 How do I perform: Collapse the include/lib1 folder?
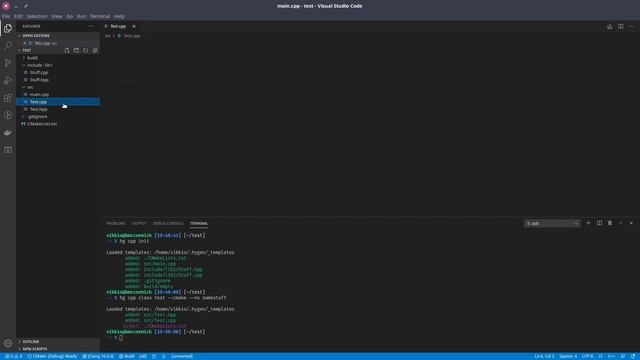[58, 65]
